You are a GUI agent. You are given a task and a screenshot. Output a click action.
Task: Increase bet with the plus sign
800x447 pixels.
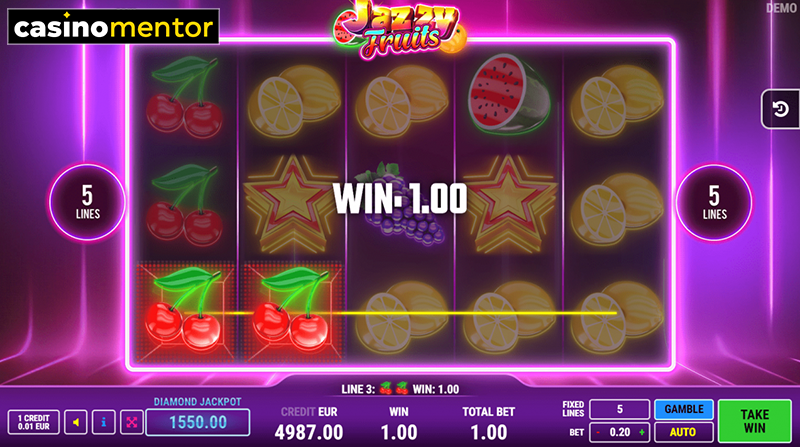point(642,432)
